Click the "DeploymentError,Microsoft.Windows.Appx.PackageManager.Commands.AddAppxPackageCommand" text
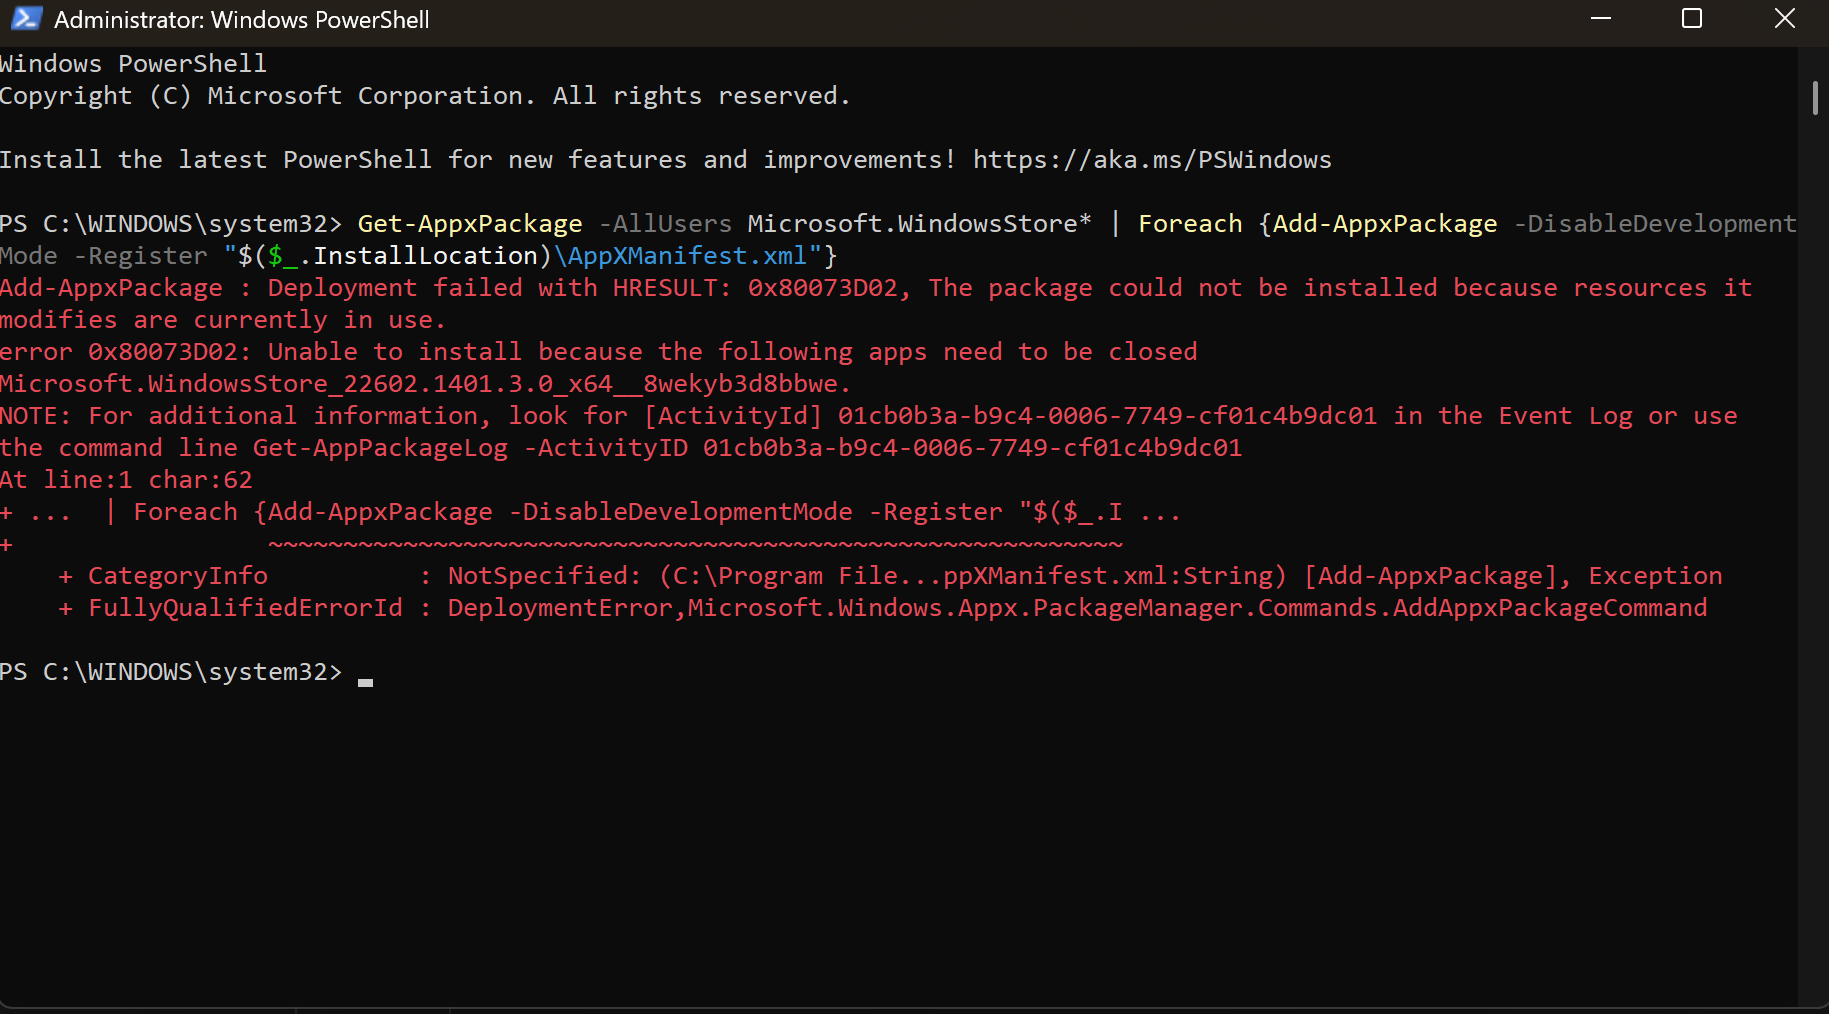 1078,608
